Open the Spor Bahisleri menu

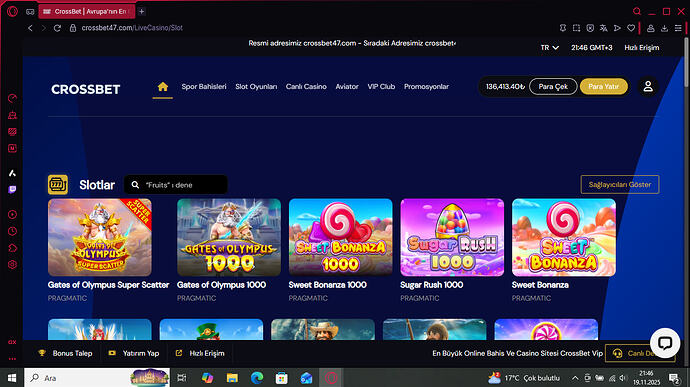[x=204, y=87]
